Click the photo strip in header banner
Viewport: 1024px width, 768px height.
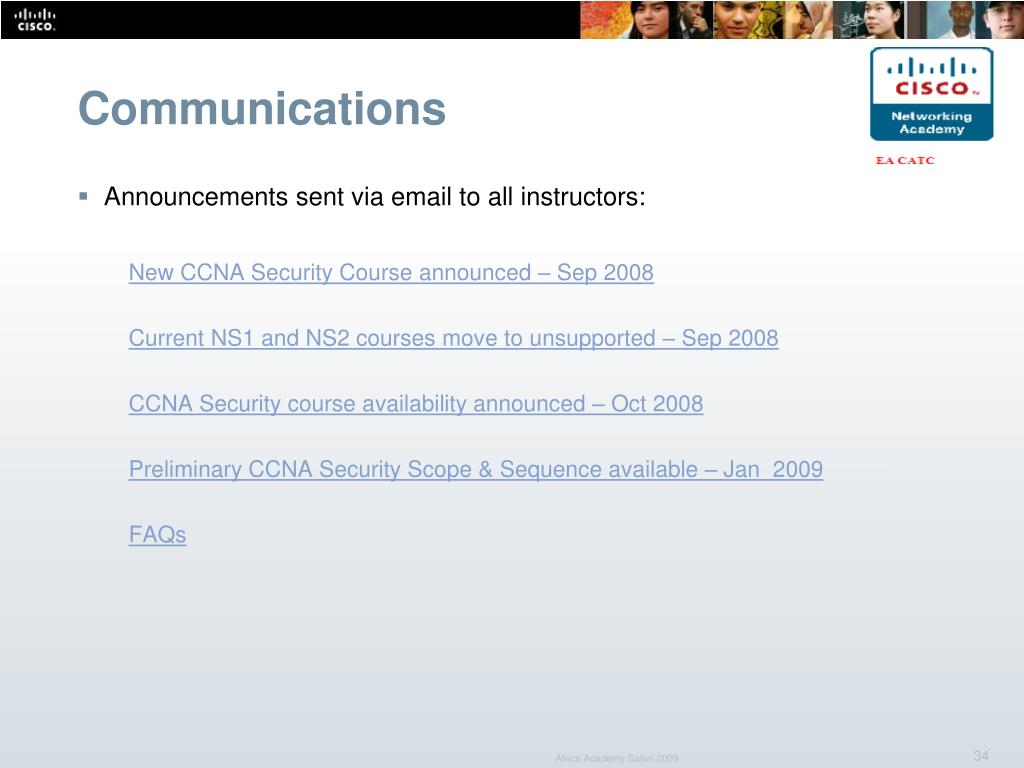tap(801, 20)
